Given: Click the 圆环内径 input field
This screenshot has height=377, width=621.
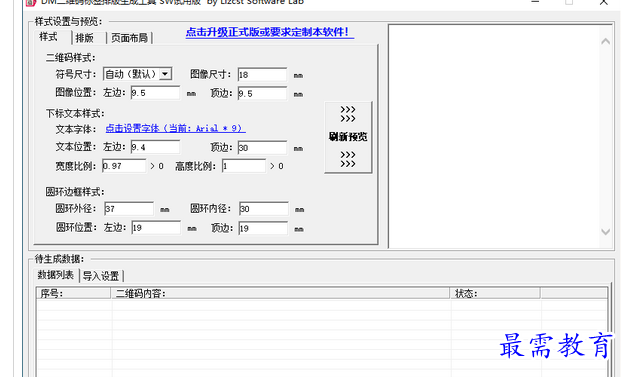Looking at the screenshot, I should click(264, 209).
